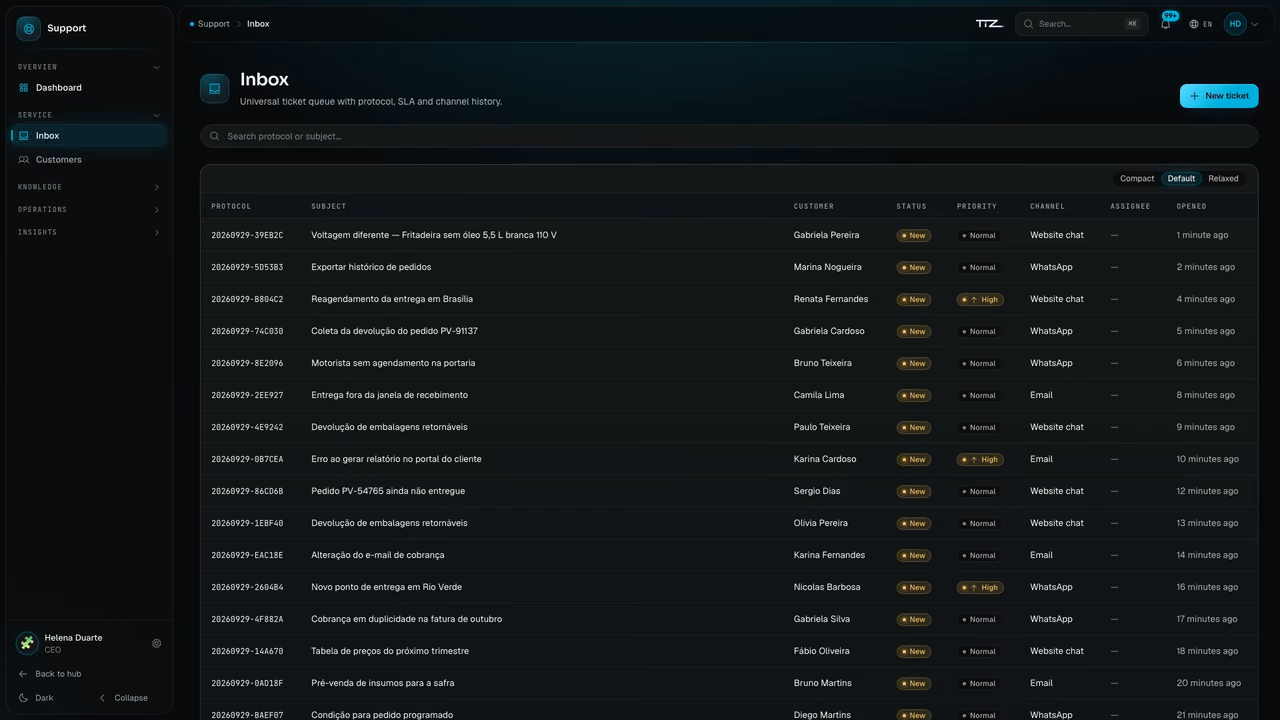Viewport: 1280px width, 720px height.
Task: Open the HD user account dropdown
Action: pos(1241,24)
